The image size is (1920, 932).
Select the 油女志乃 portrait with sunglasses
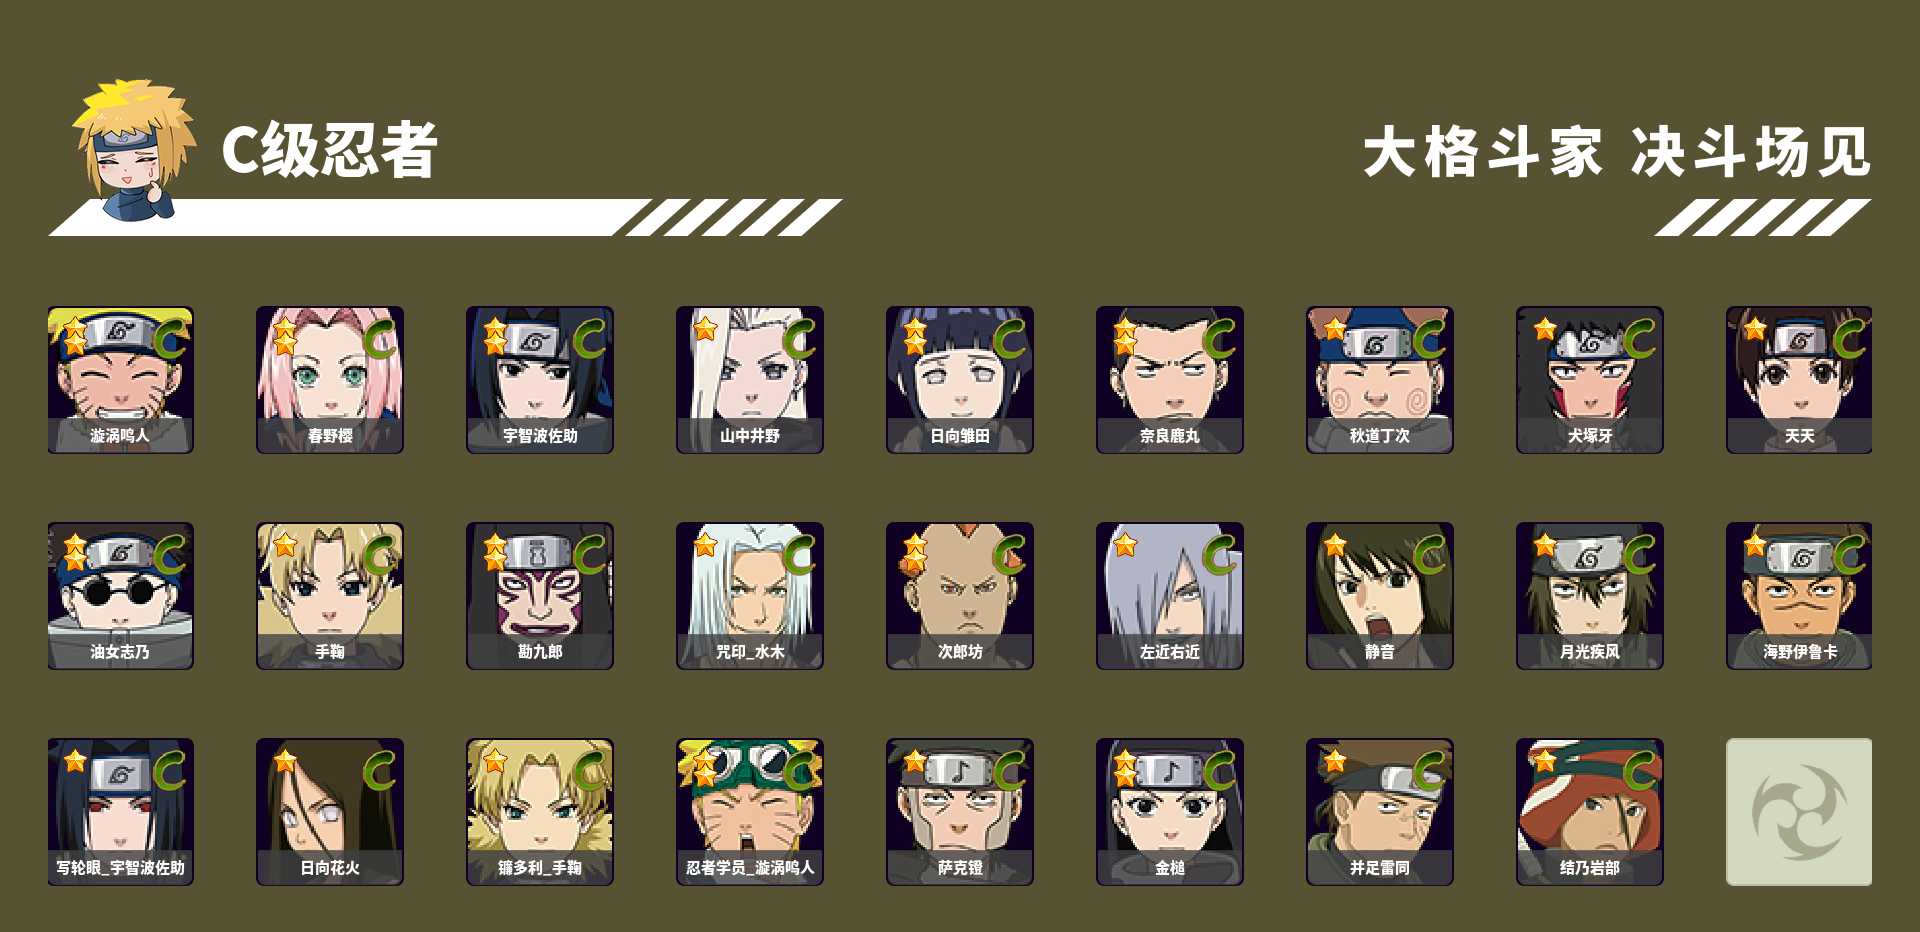click(x=120, y=596)
